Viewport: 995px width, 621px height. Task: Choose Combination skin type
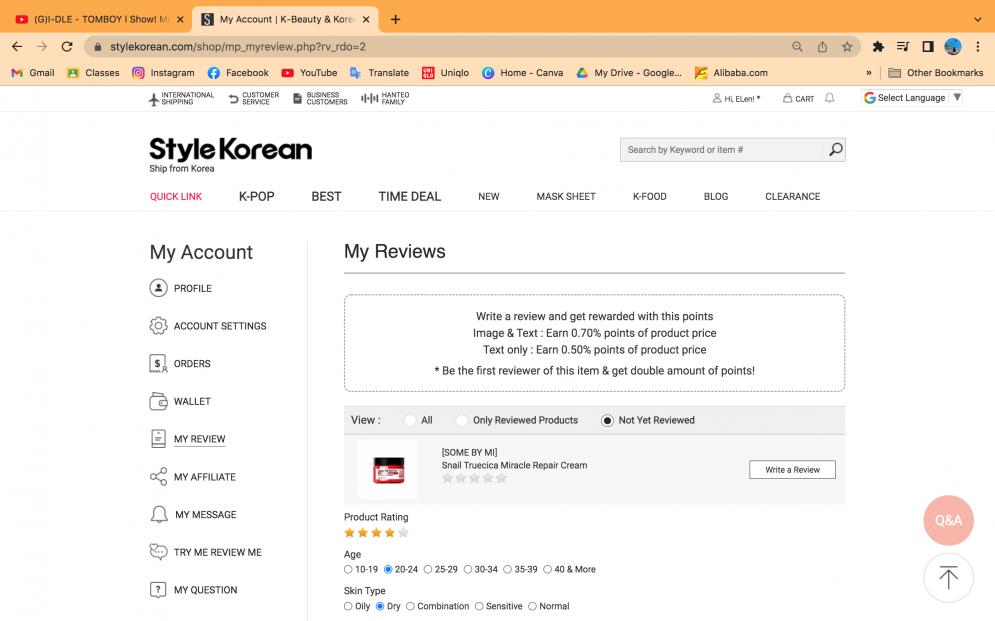tap(410, 606)
